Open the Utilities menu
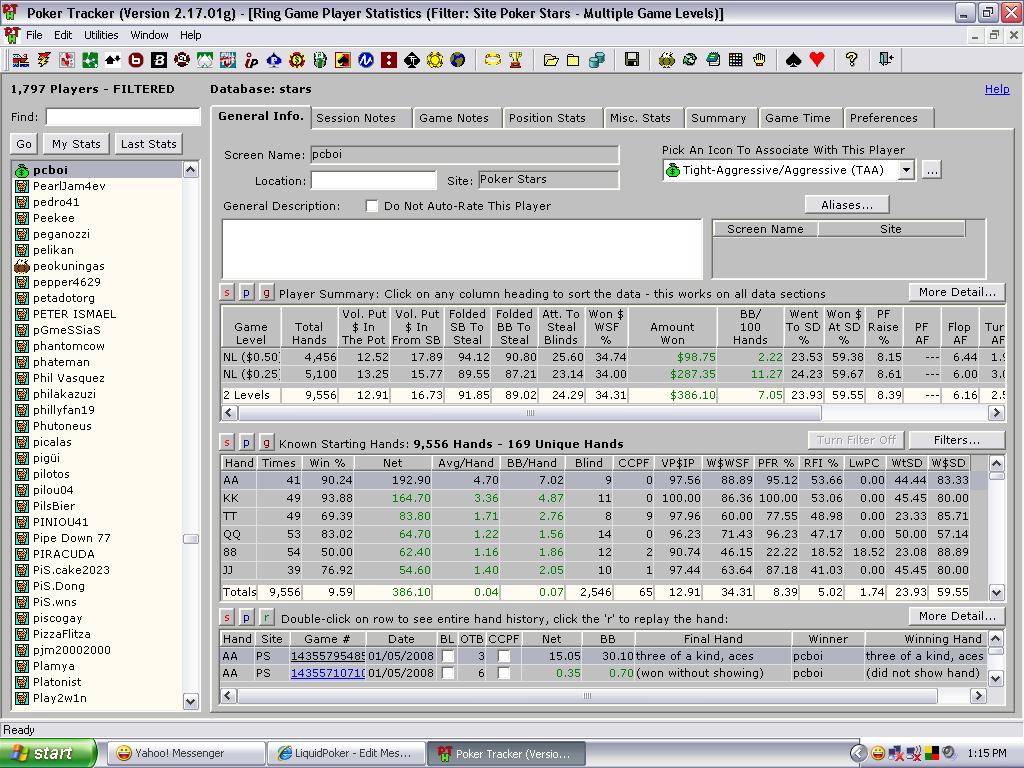This screenshot has height=768, width=1024. [x=101, y=35]
